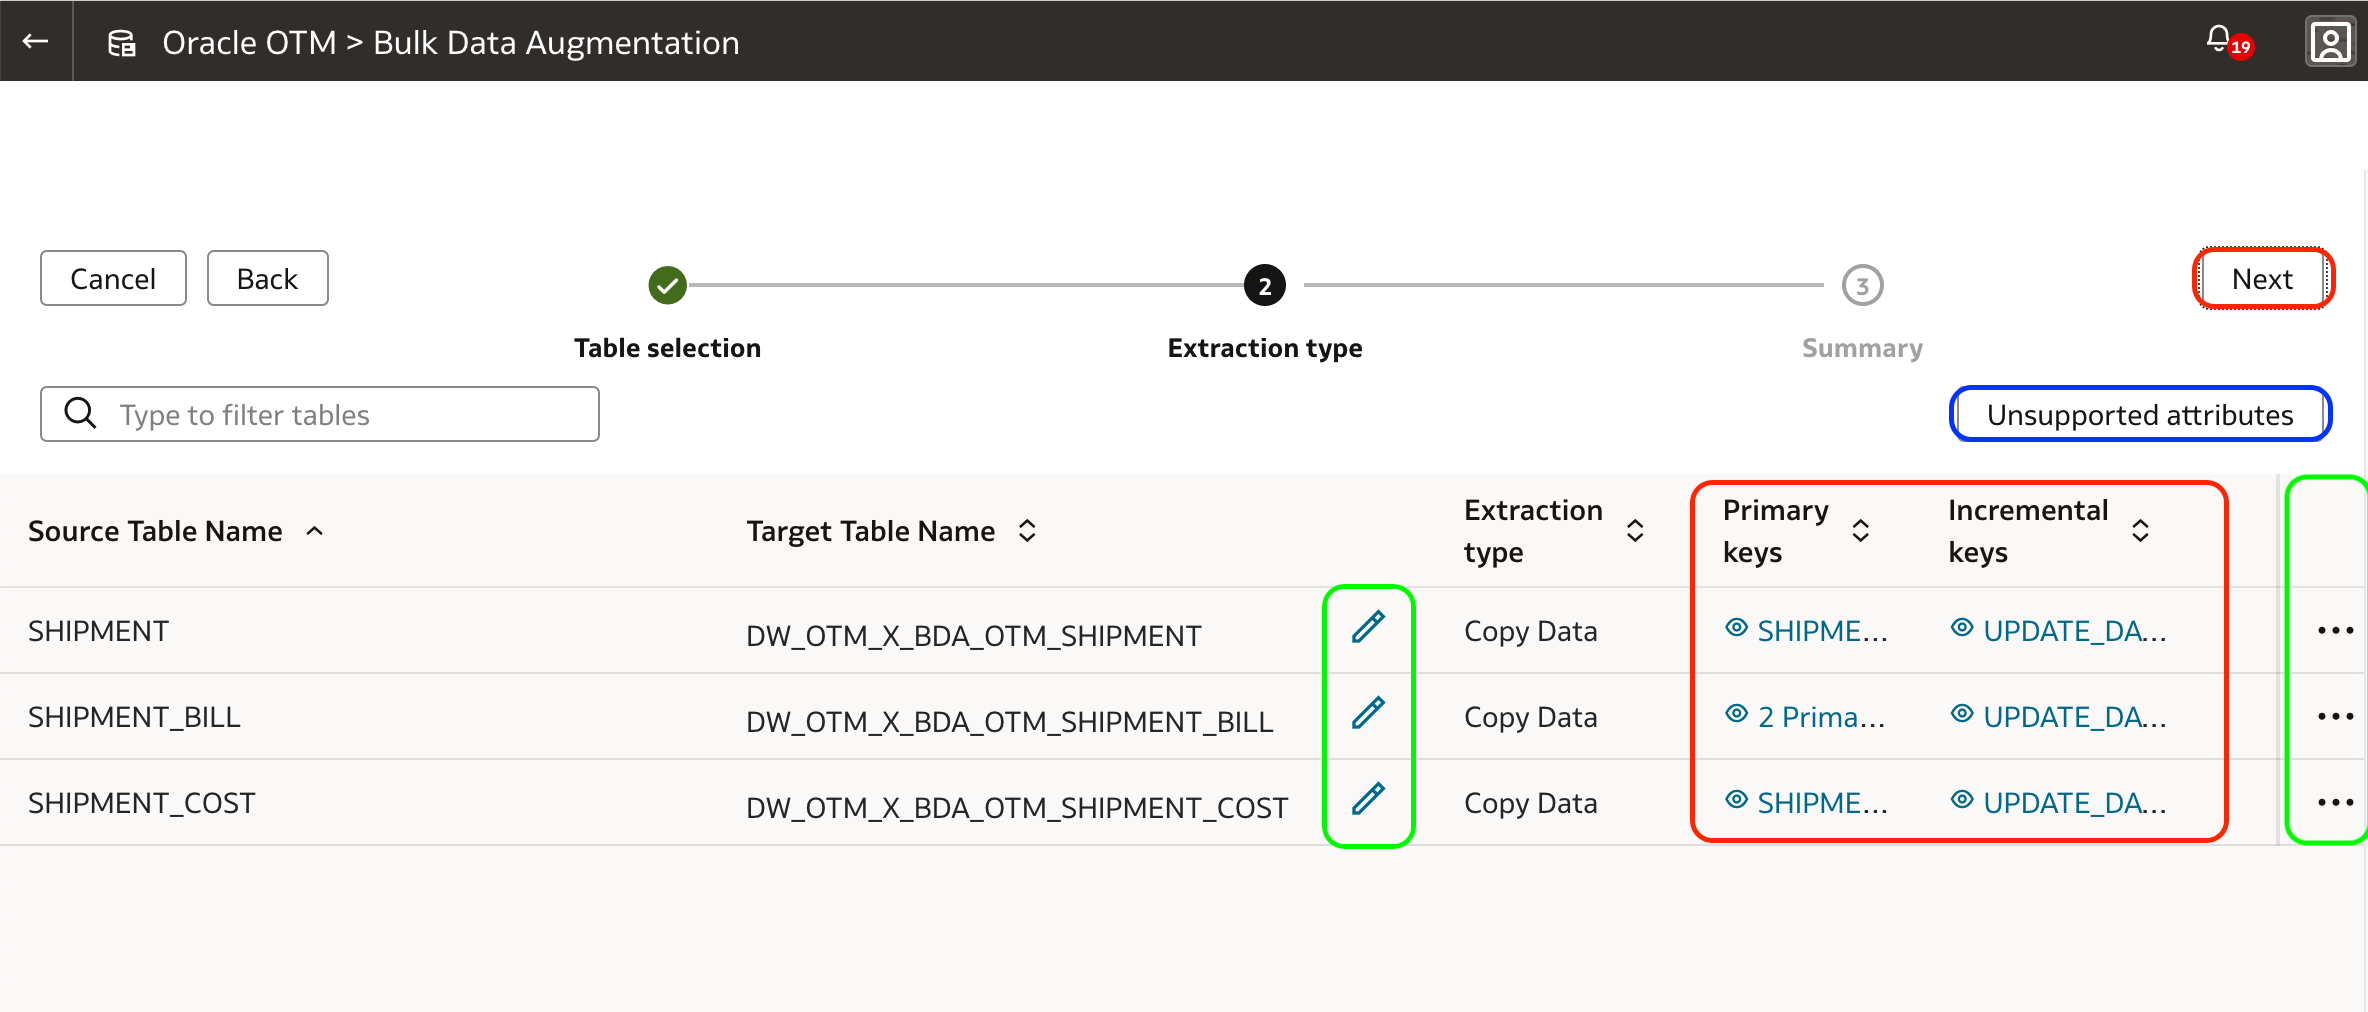The height and width of the screenshot is (1012, 2368).
Task: Open row actions menu for SHIPMENT_BILL
Action: (2335, 716)
